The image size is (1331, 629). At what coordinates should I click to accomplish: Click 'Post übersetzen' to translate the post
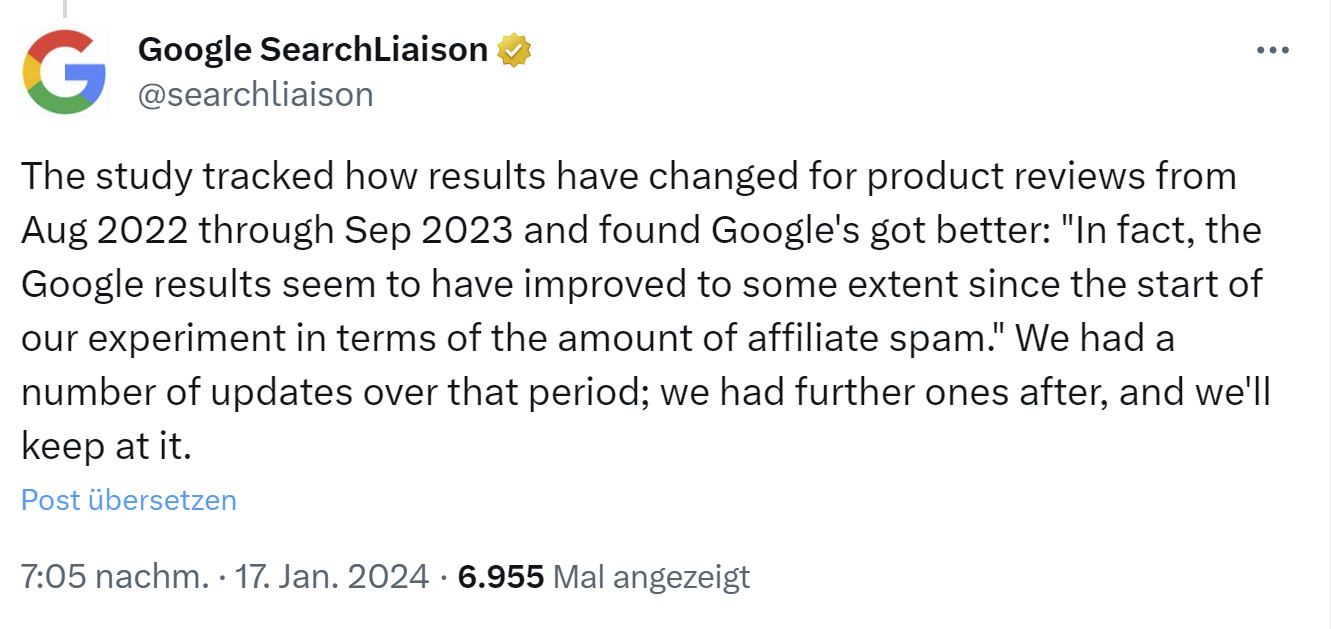click(x=128, y=500)
